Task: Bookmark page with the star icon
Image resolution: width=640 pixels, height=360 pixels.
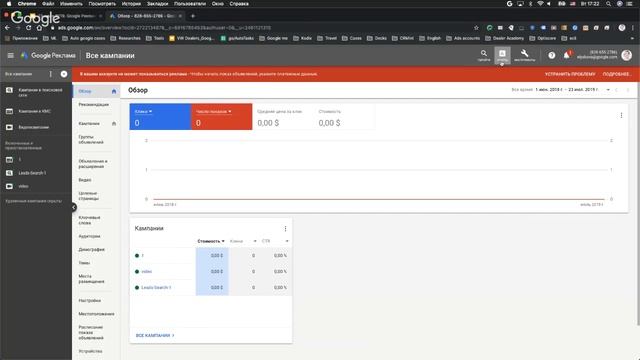Action: tap(476, 28)
